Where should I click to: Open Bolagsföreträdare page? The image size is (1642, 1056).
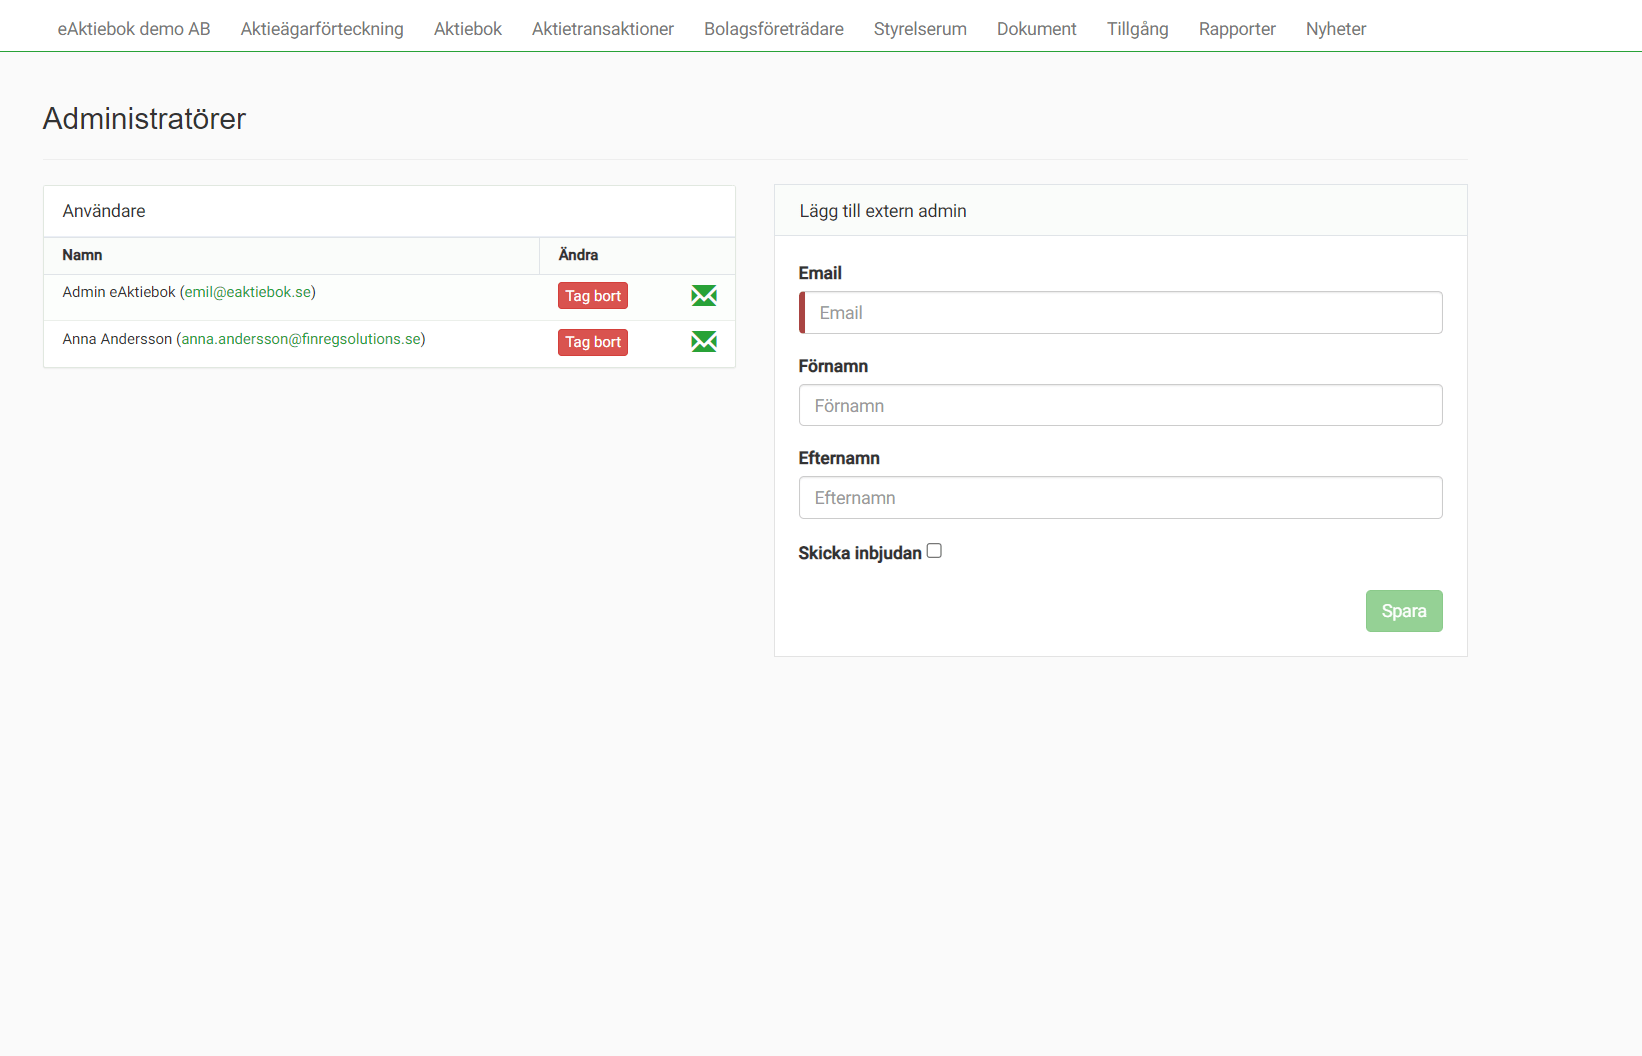pos(774,29)
